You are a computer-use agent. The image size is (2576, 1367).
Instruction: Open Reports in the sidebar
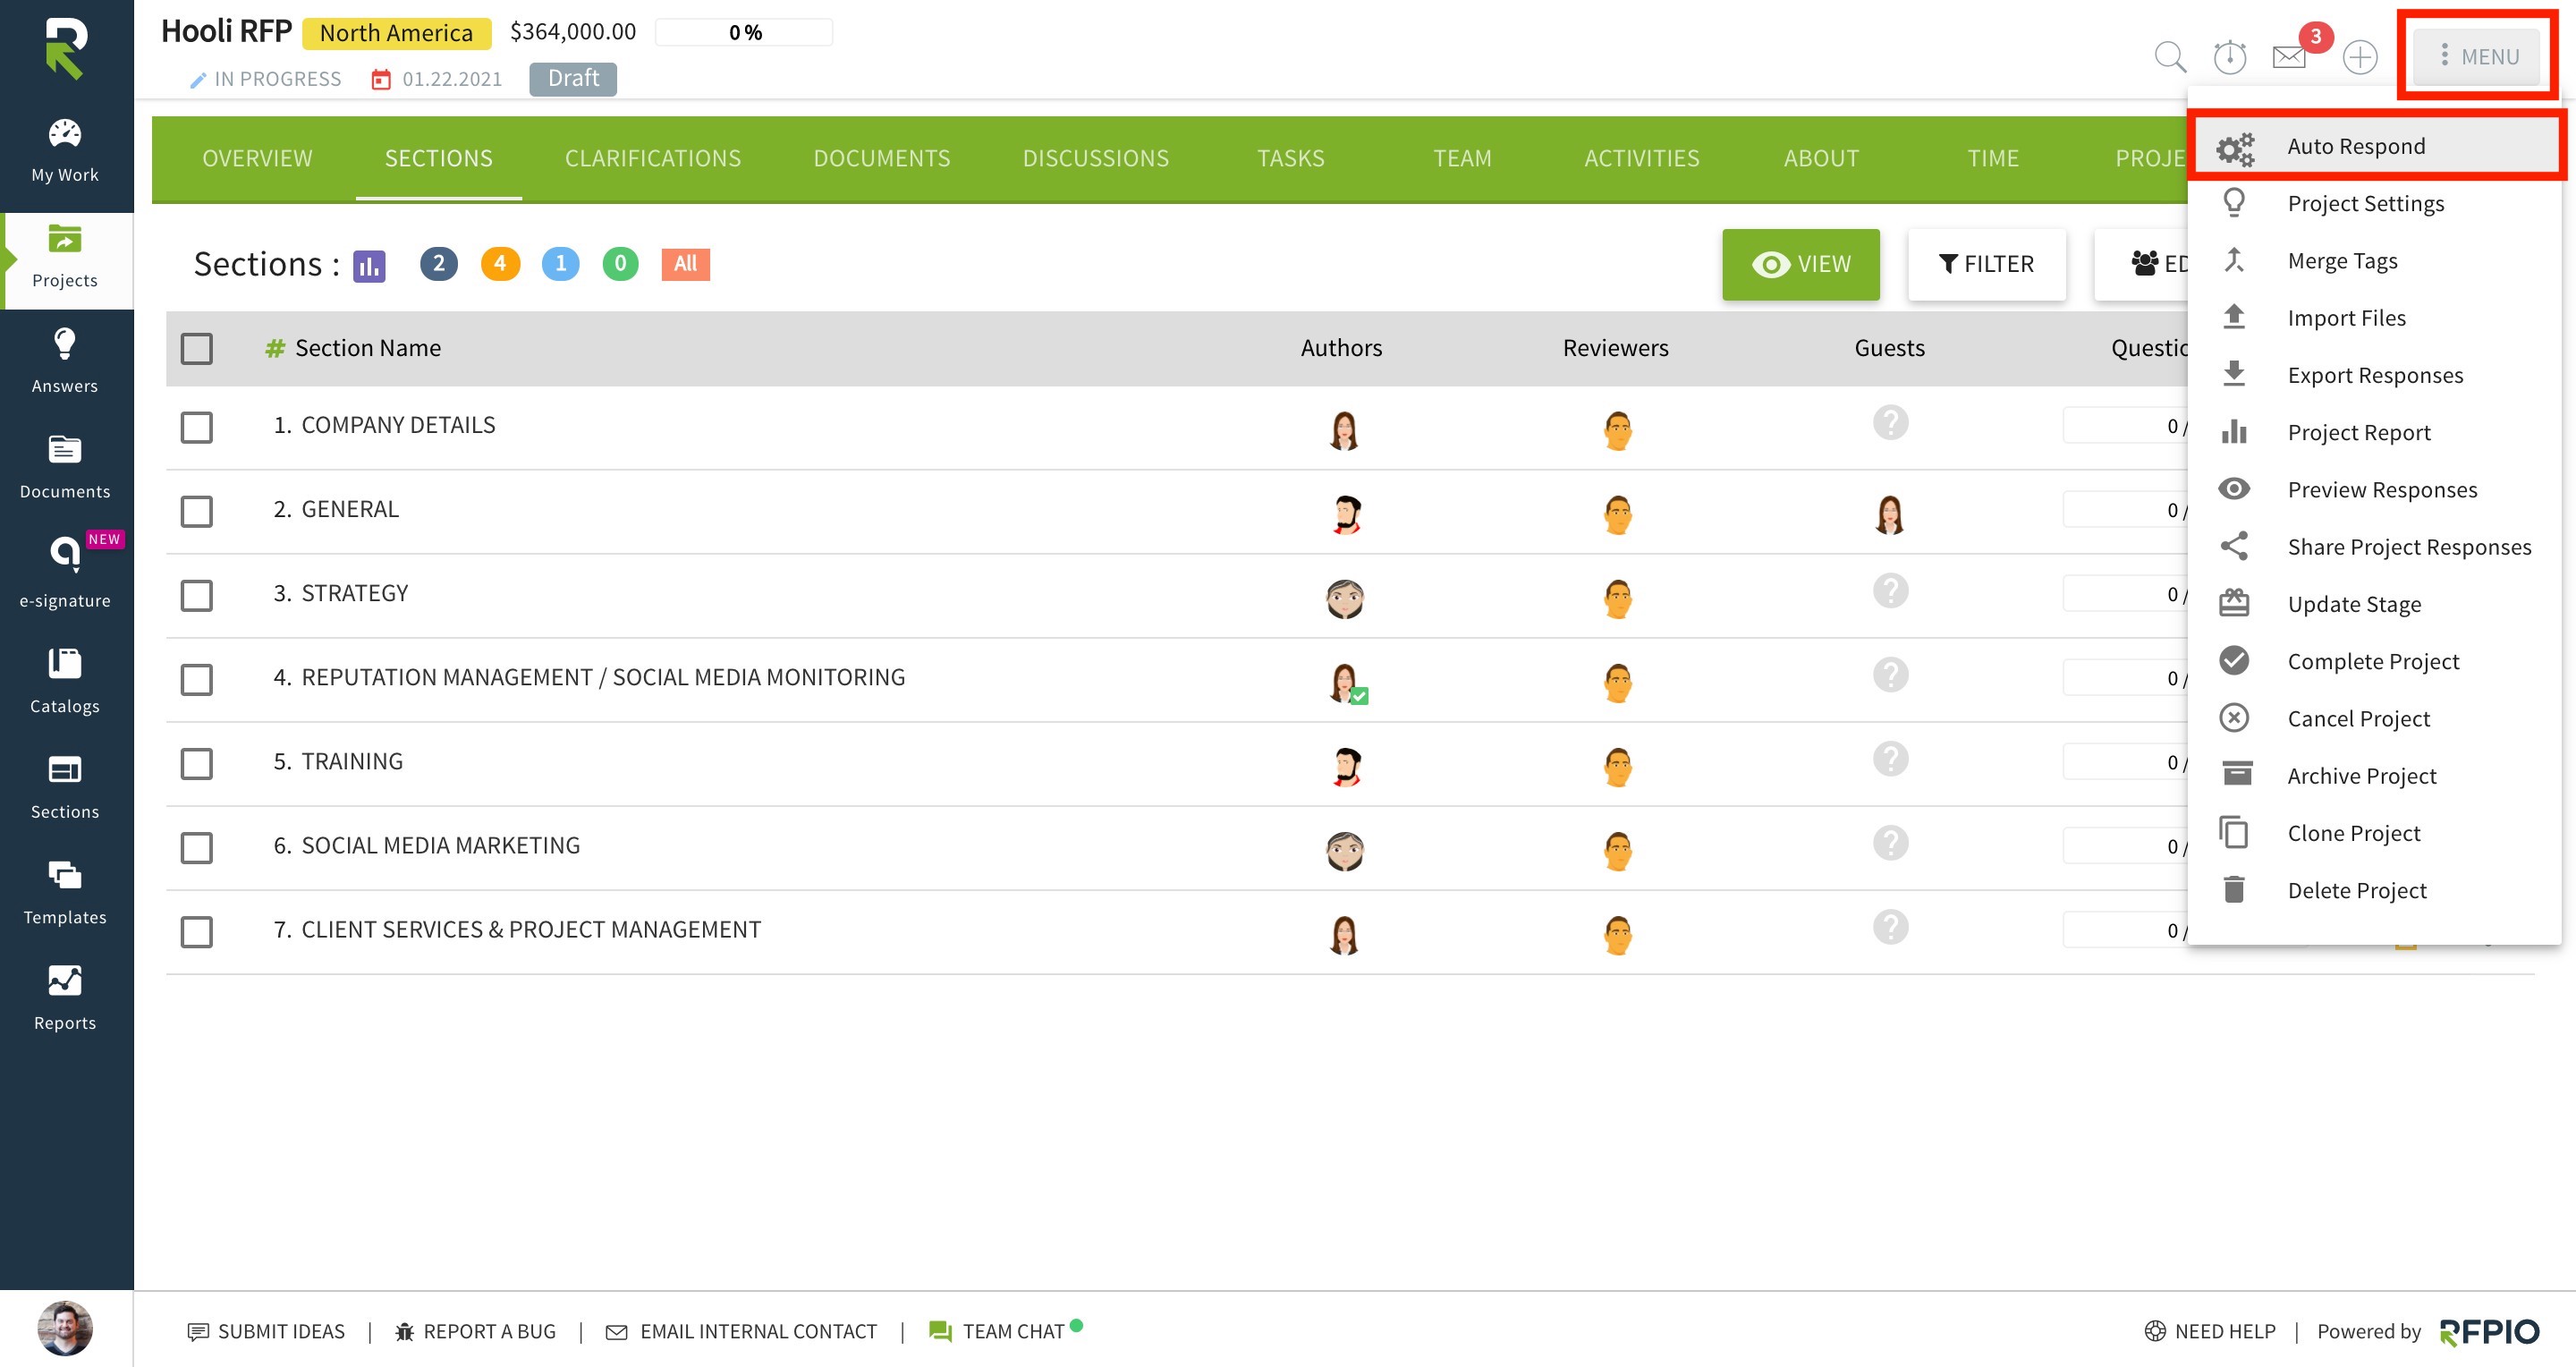point(65,998)
